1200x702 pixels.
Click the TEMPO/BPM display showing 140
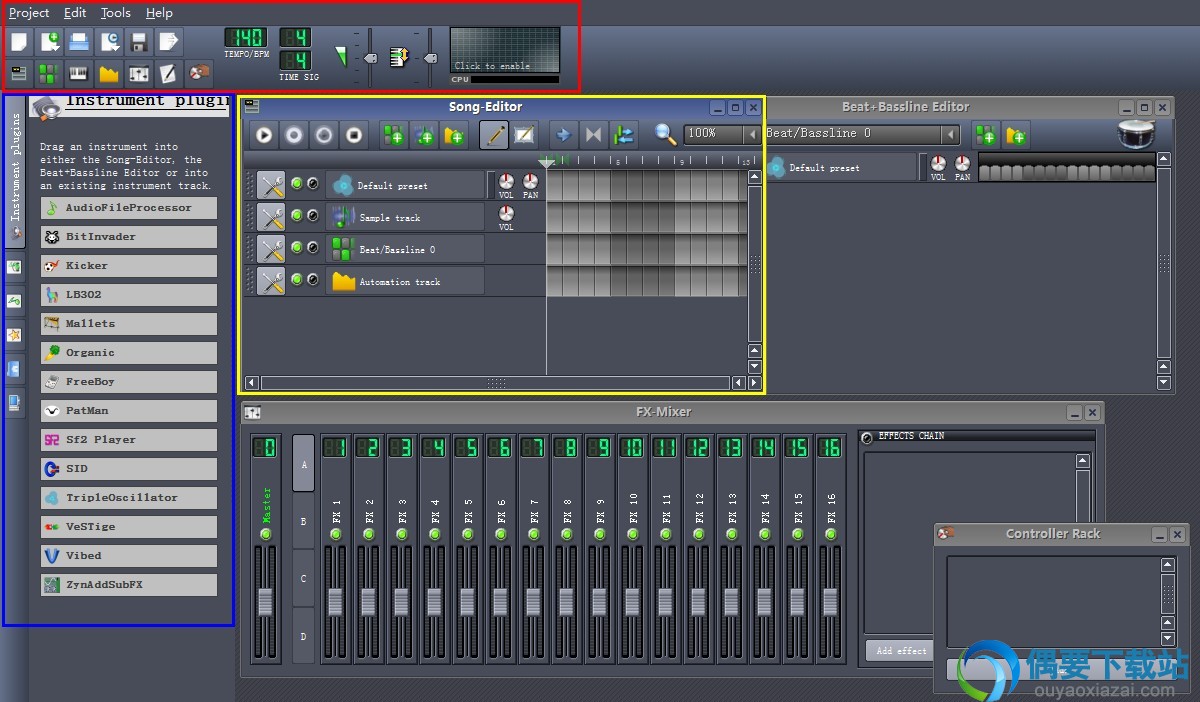click(x=245, y=37)
